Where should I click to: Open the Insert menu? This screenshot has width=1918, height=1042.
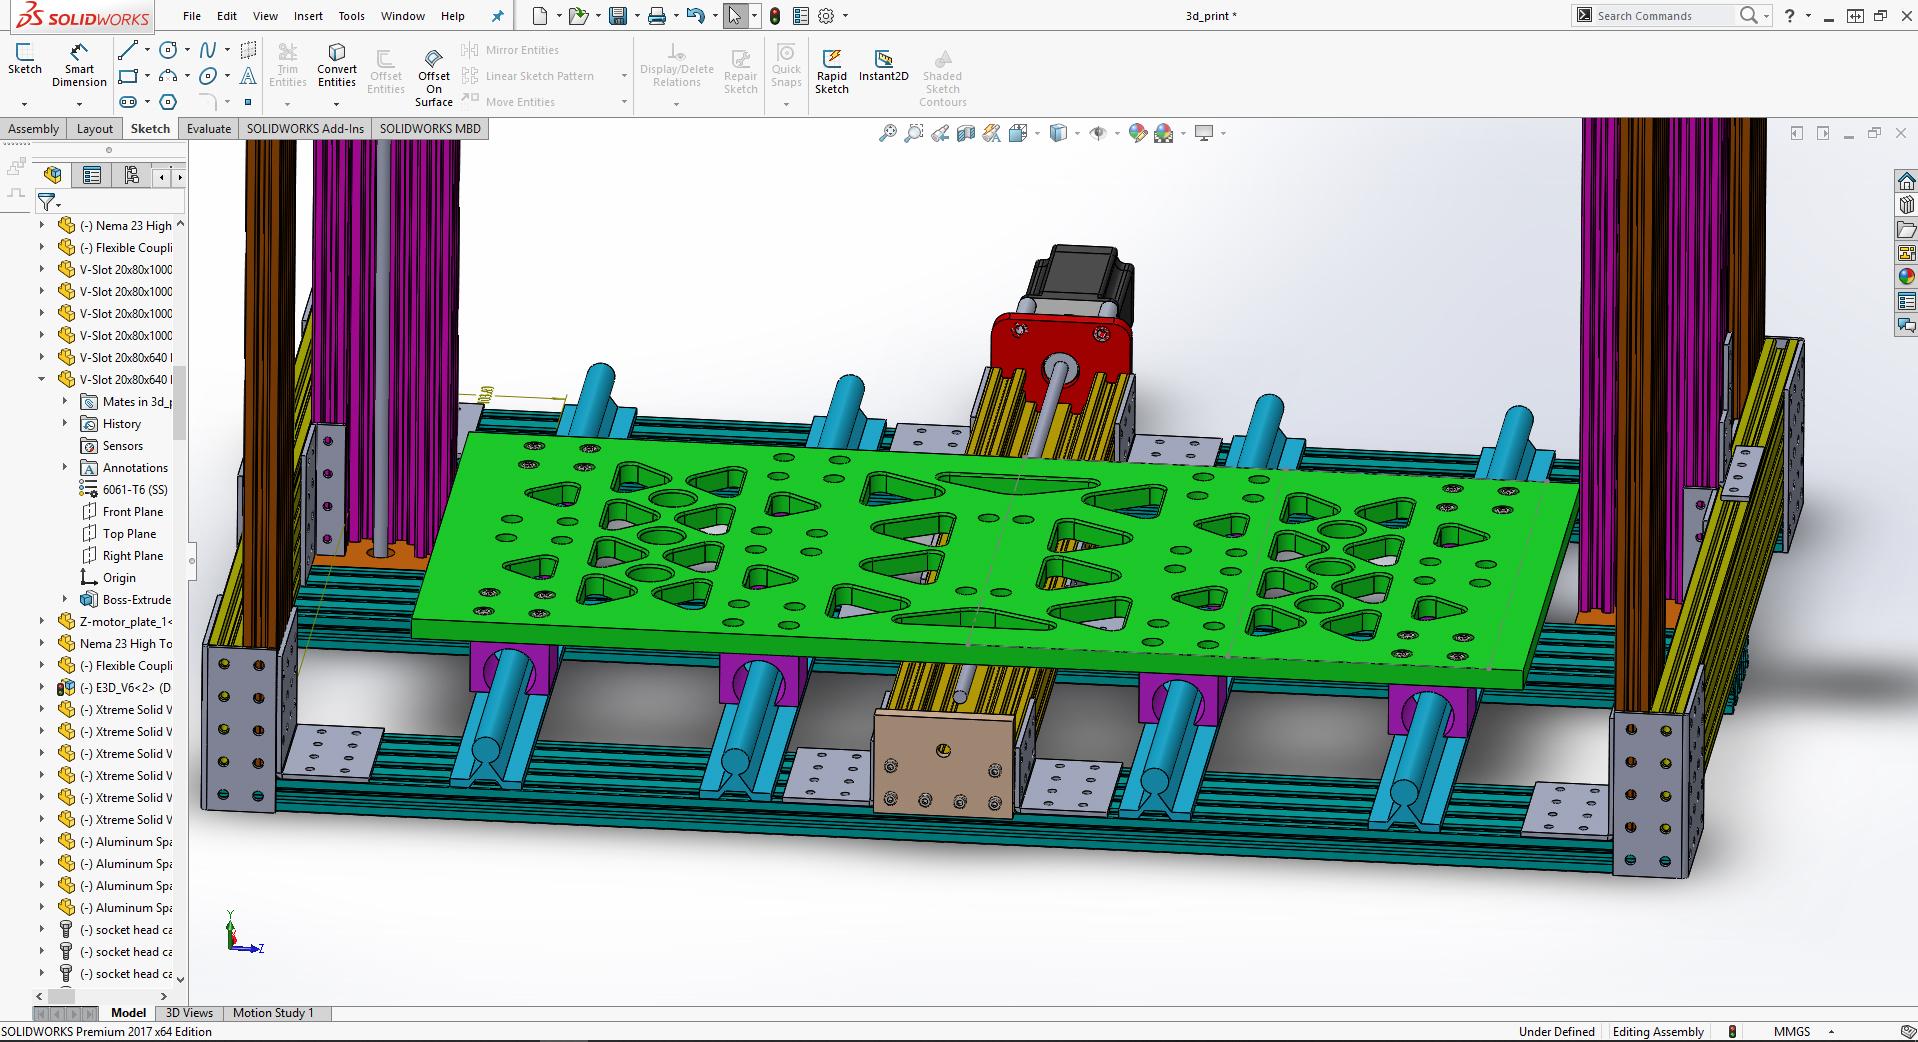pos(308,16)
